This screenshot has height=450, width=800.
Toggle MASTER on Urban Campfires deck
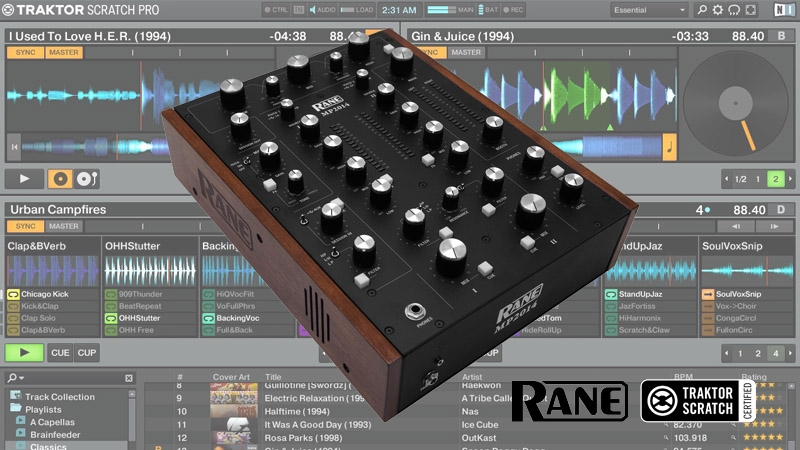pyautogui.click(x=64, y=226)
